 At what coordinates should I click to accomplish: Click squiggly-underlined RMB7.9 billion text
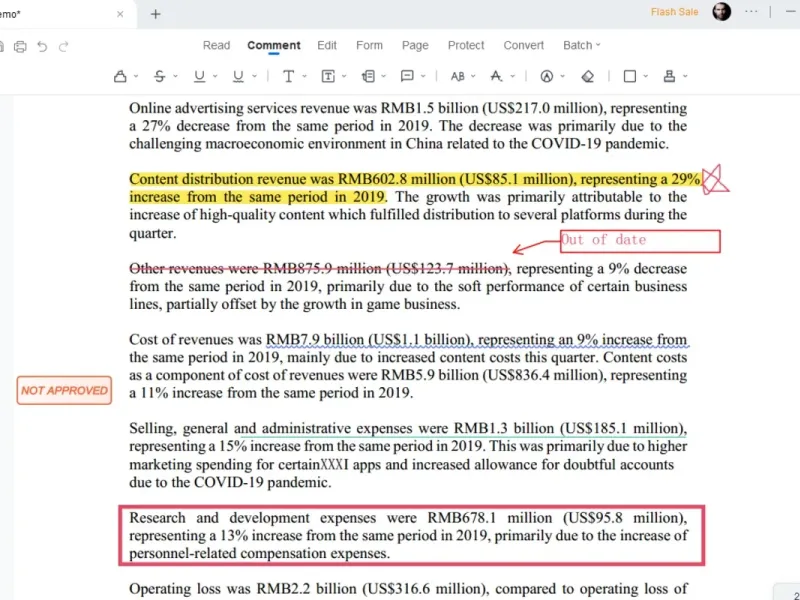[x=478, y=340]
